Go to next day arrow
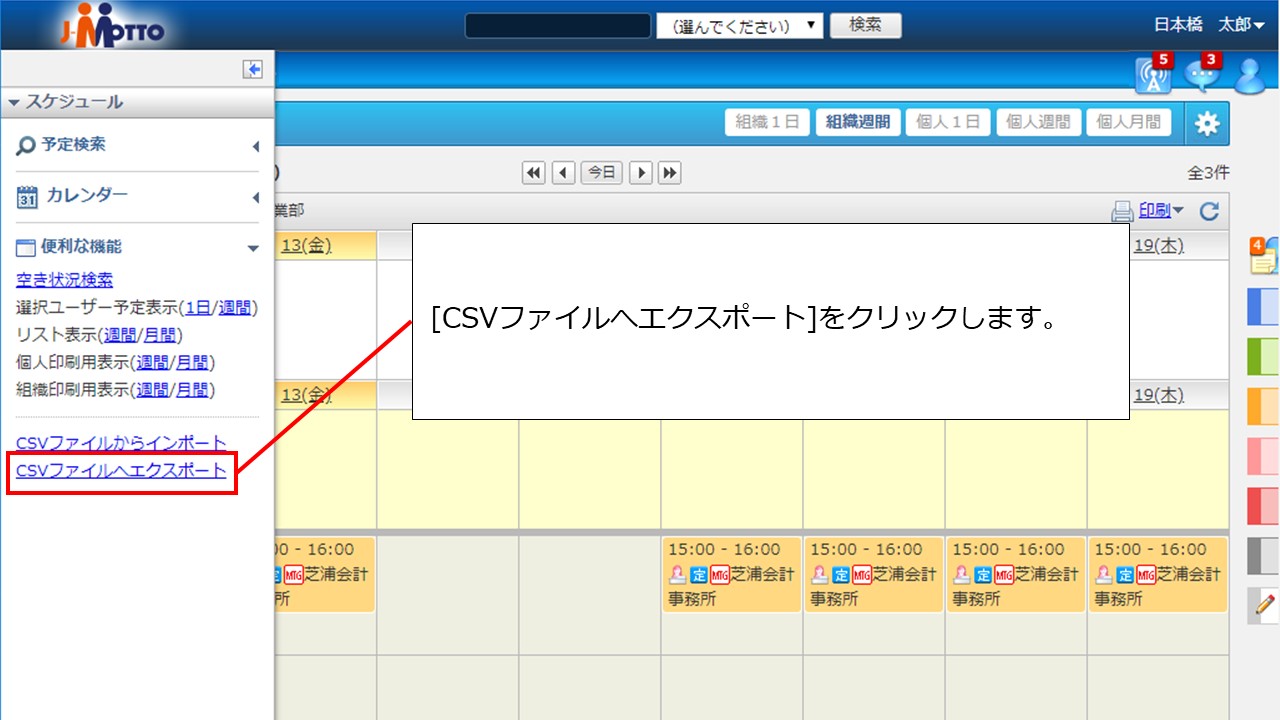The height and width of the screenshot is (720, 1280). click(x=641, y=173)
